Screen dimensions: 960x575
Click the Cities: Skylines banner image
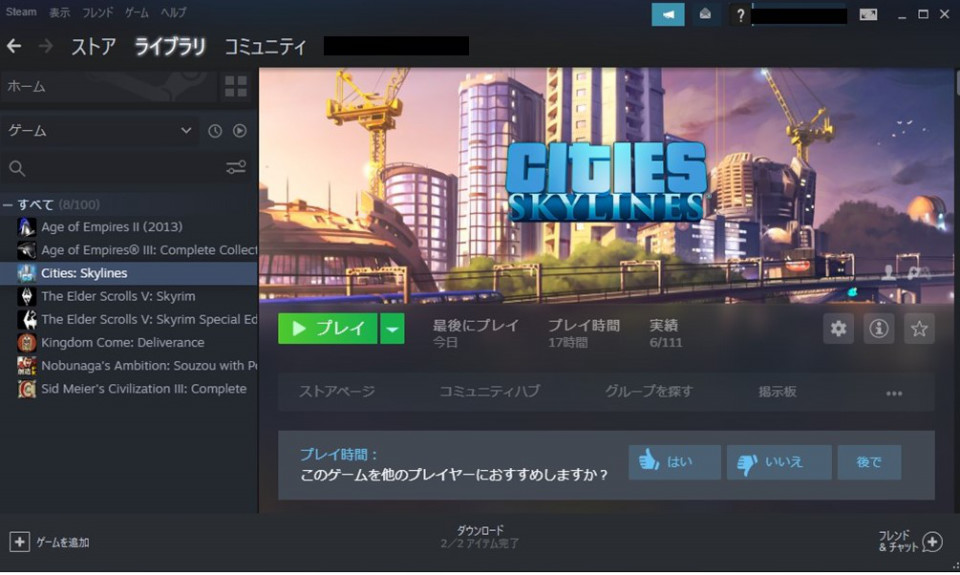coord(606,185)
